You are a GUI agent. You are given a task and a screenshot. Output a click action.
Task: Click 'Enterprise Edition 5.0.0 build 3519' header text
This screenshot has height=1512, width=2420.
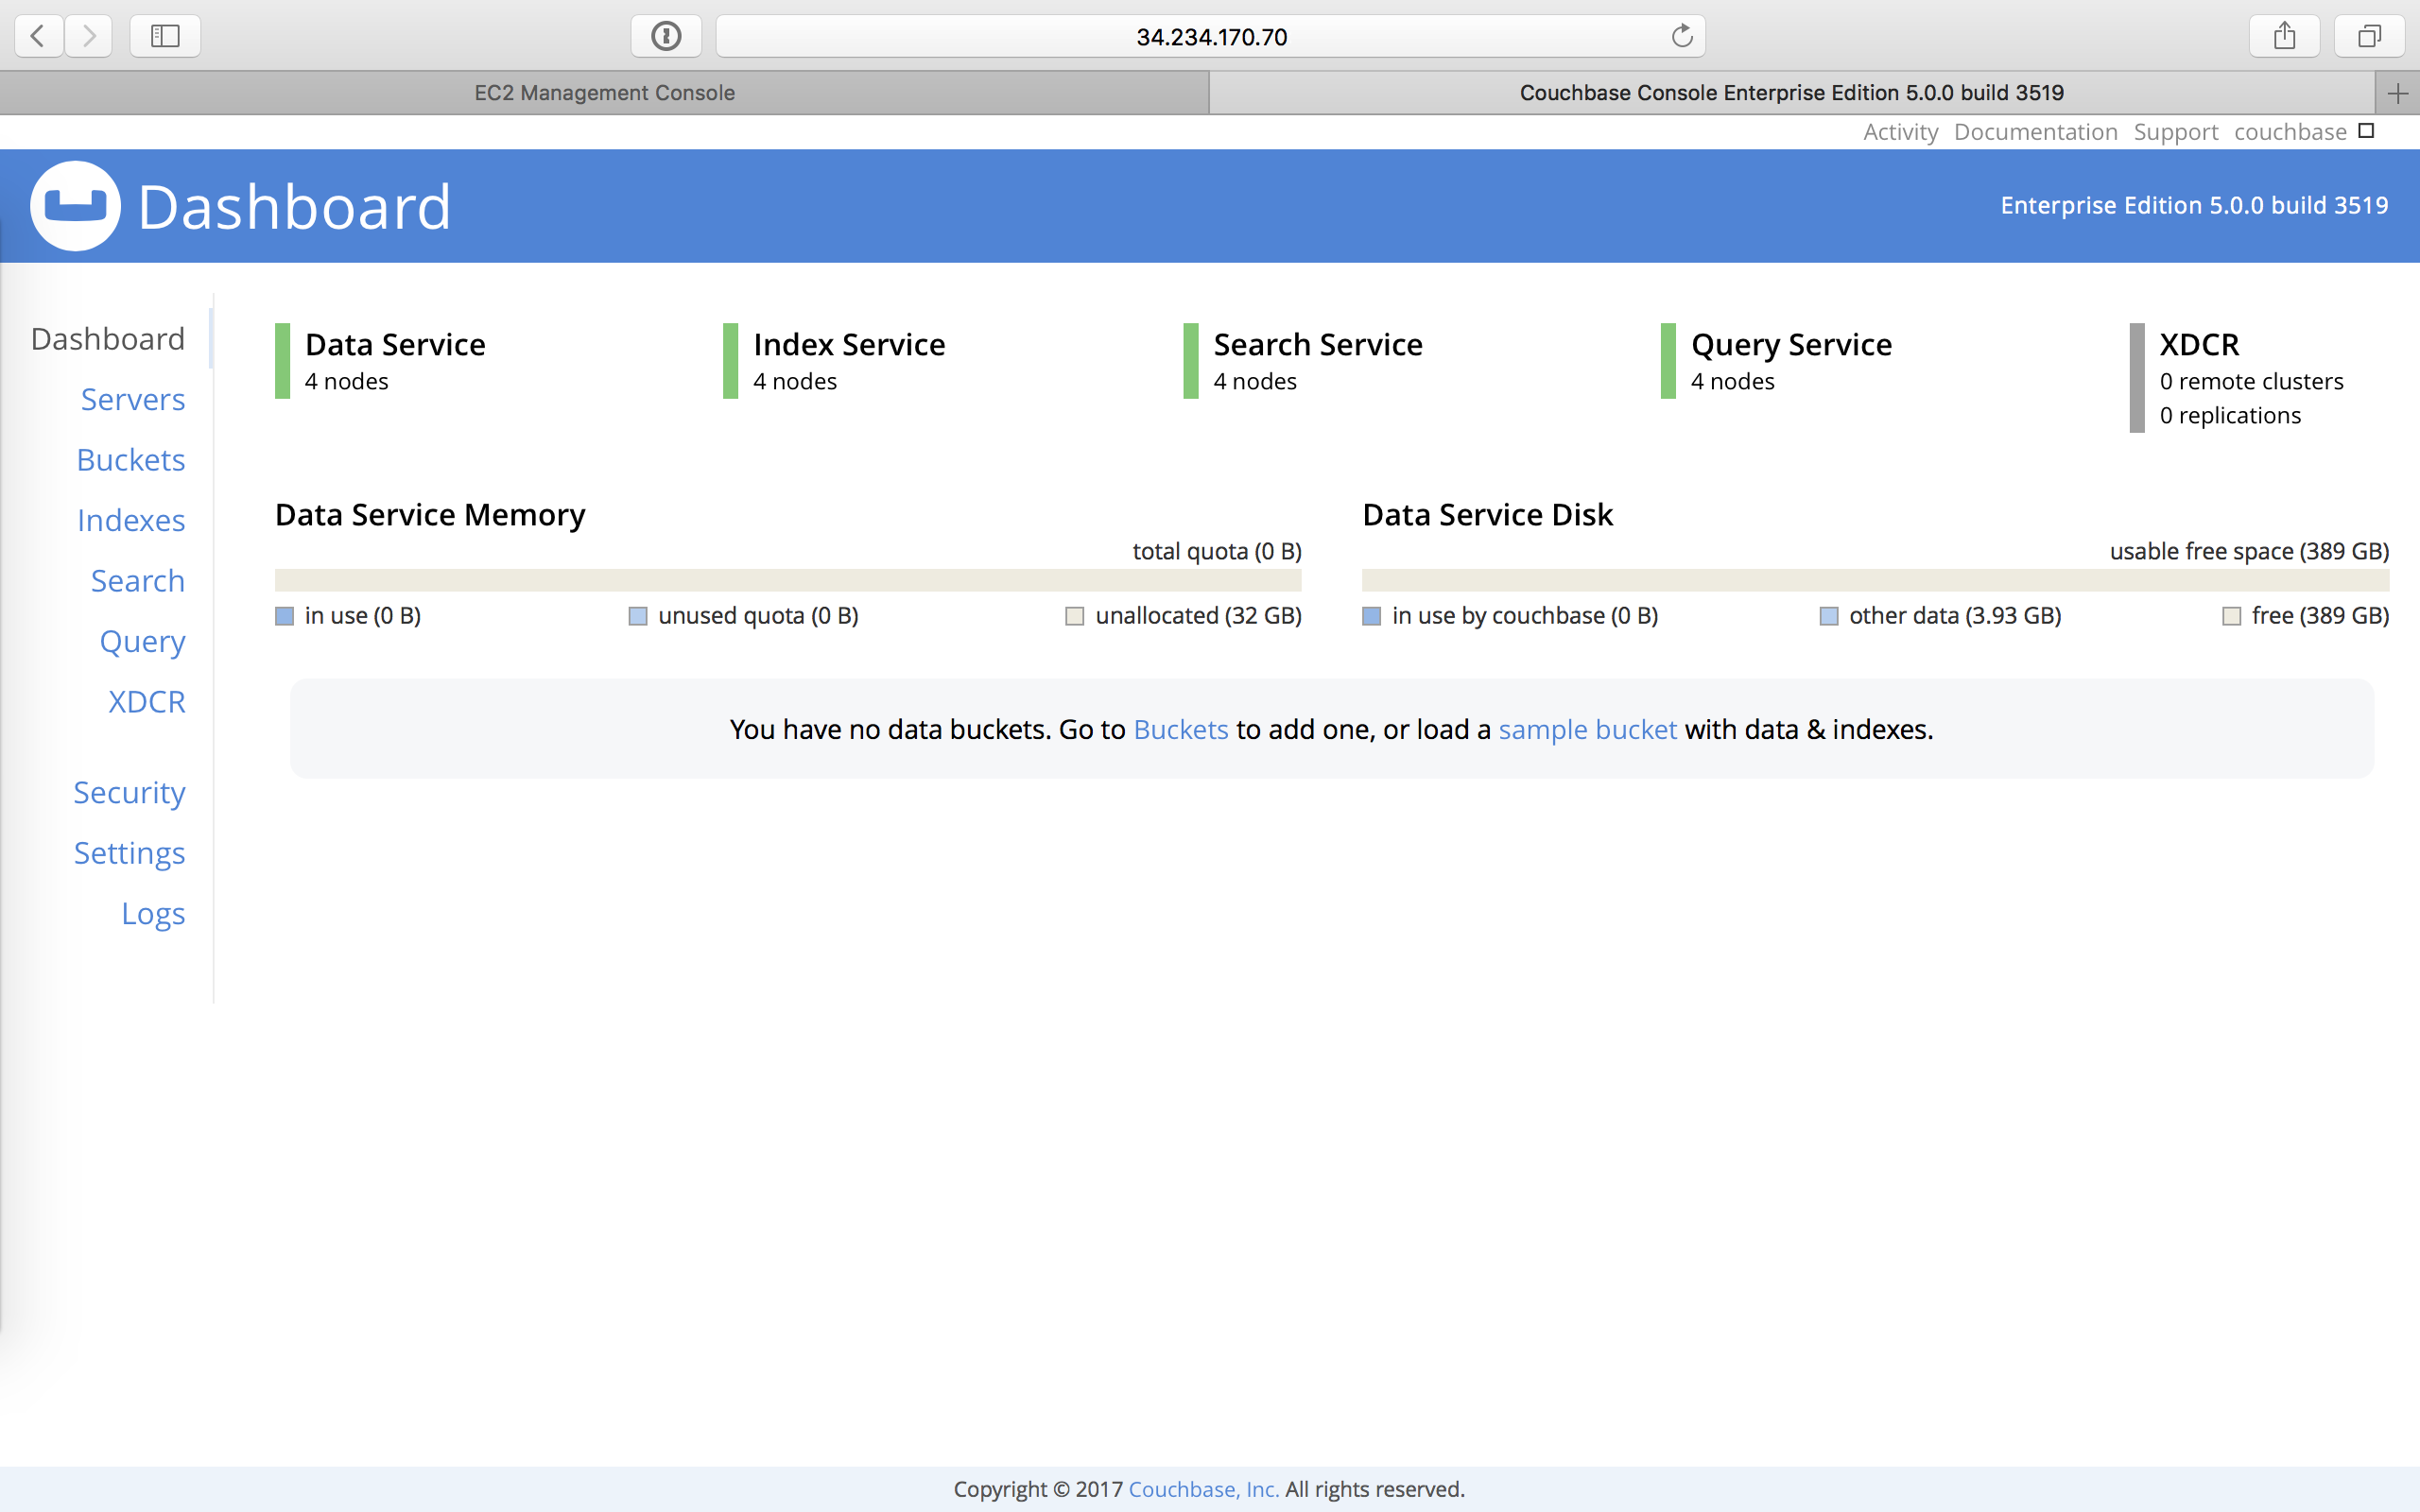2194,205
